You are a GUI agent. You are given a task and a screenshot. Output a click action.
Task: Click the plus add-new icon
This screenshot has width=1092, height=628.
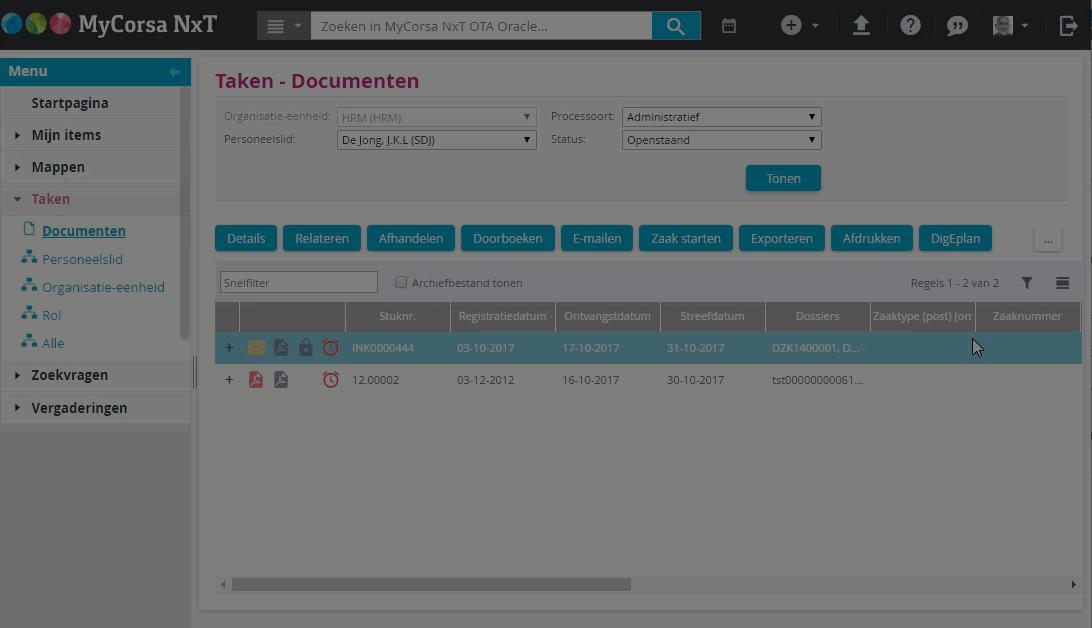click(x=790, y=26)
